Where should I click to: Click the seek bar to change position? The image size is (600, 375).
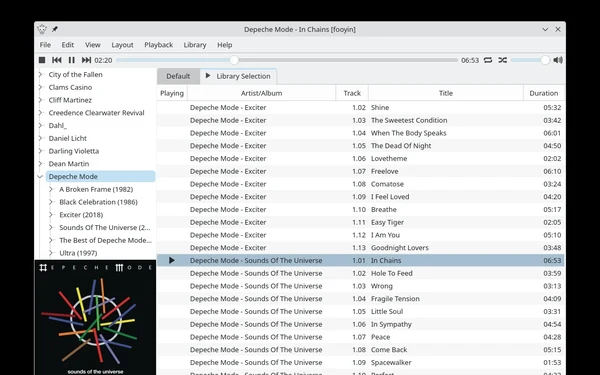pyautogui.click(x=287, y=60)
